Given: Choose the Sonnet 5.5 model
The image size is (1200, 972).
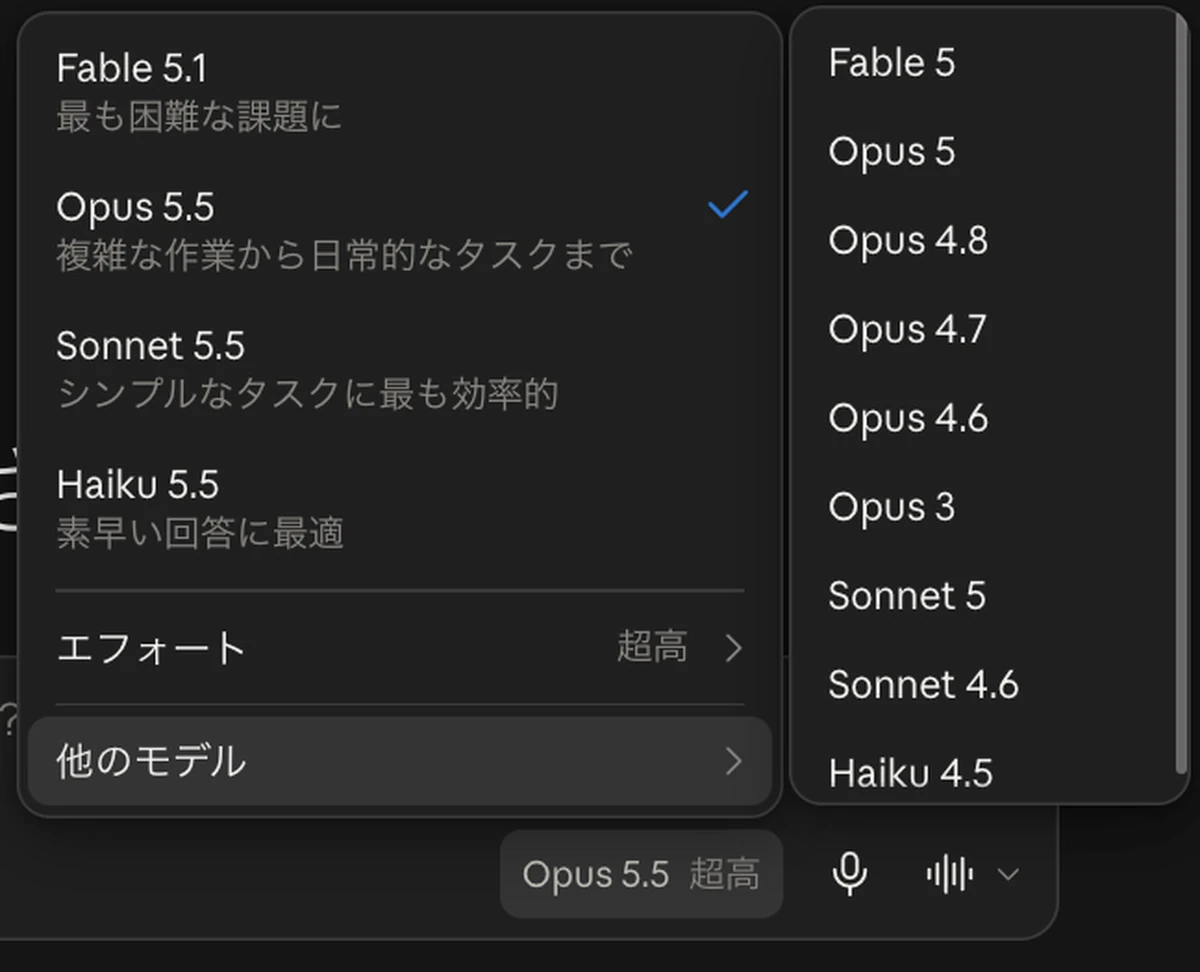Looking at the screenshot, I should [x=400, y=369].
